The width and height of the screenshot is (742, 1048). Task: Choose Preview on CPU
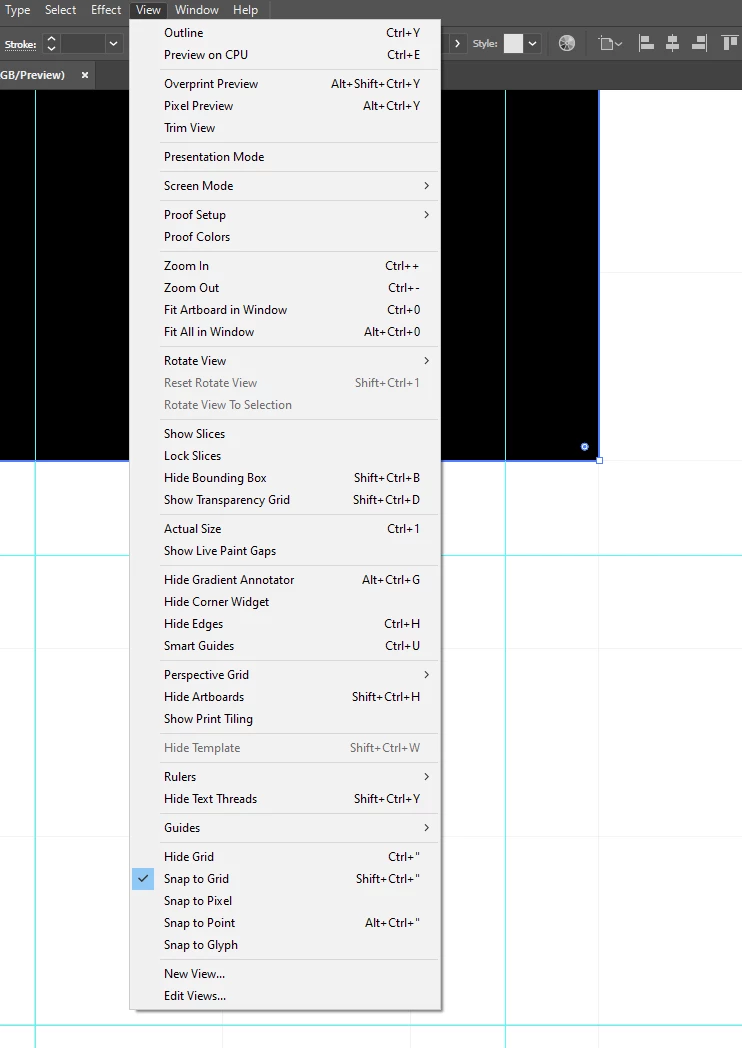pos(285,55)
